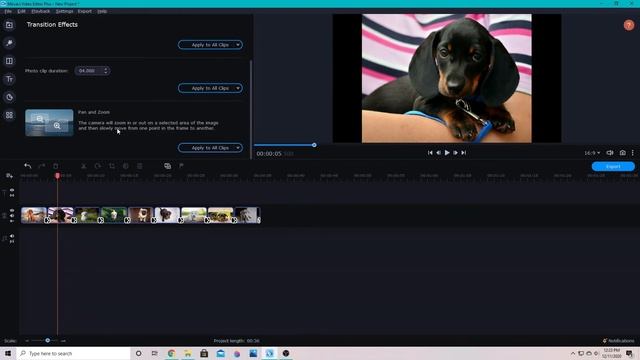Open the Filters magic wand tab

coord(9,43)
